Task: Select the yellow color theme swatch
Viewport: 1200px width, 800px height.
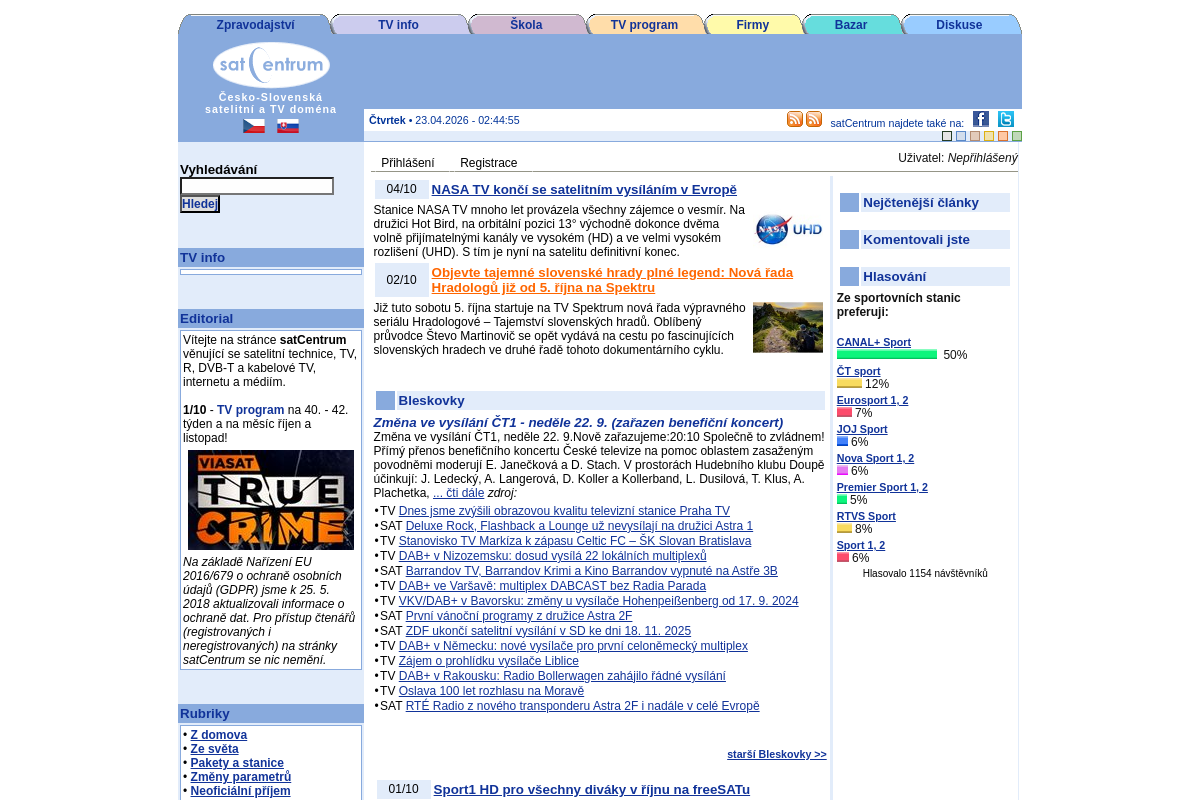Action: [989, 136]
